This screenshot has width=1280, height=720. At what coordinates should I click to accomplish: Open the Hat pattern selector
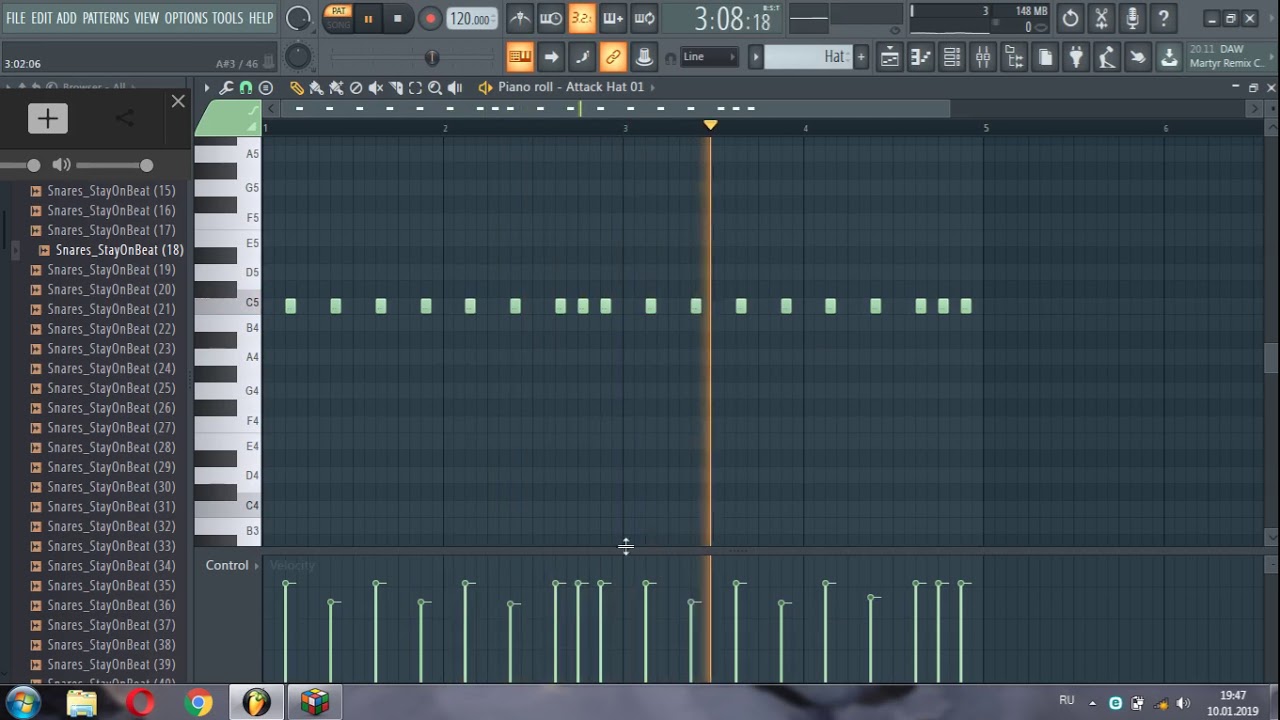click(x=808, y=57)
